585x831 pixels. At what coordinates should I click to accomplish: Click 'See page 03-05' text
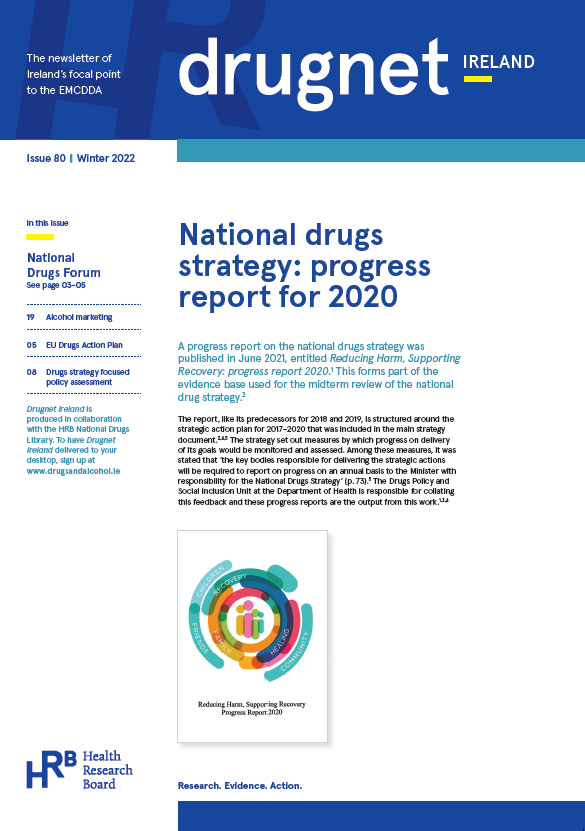56,285
